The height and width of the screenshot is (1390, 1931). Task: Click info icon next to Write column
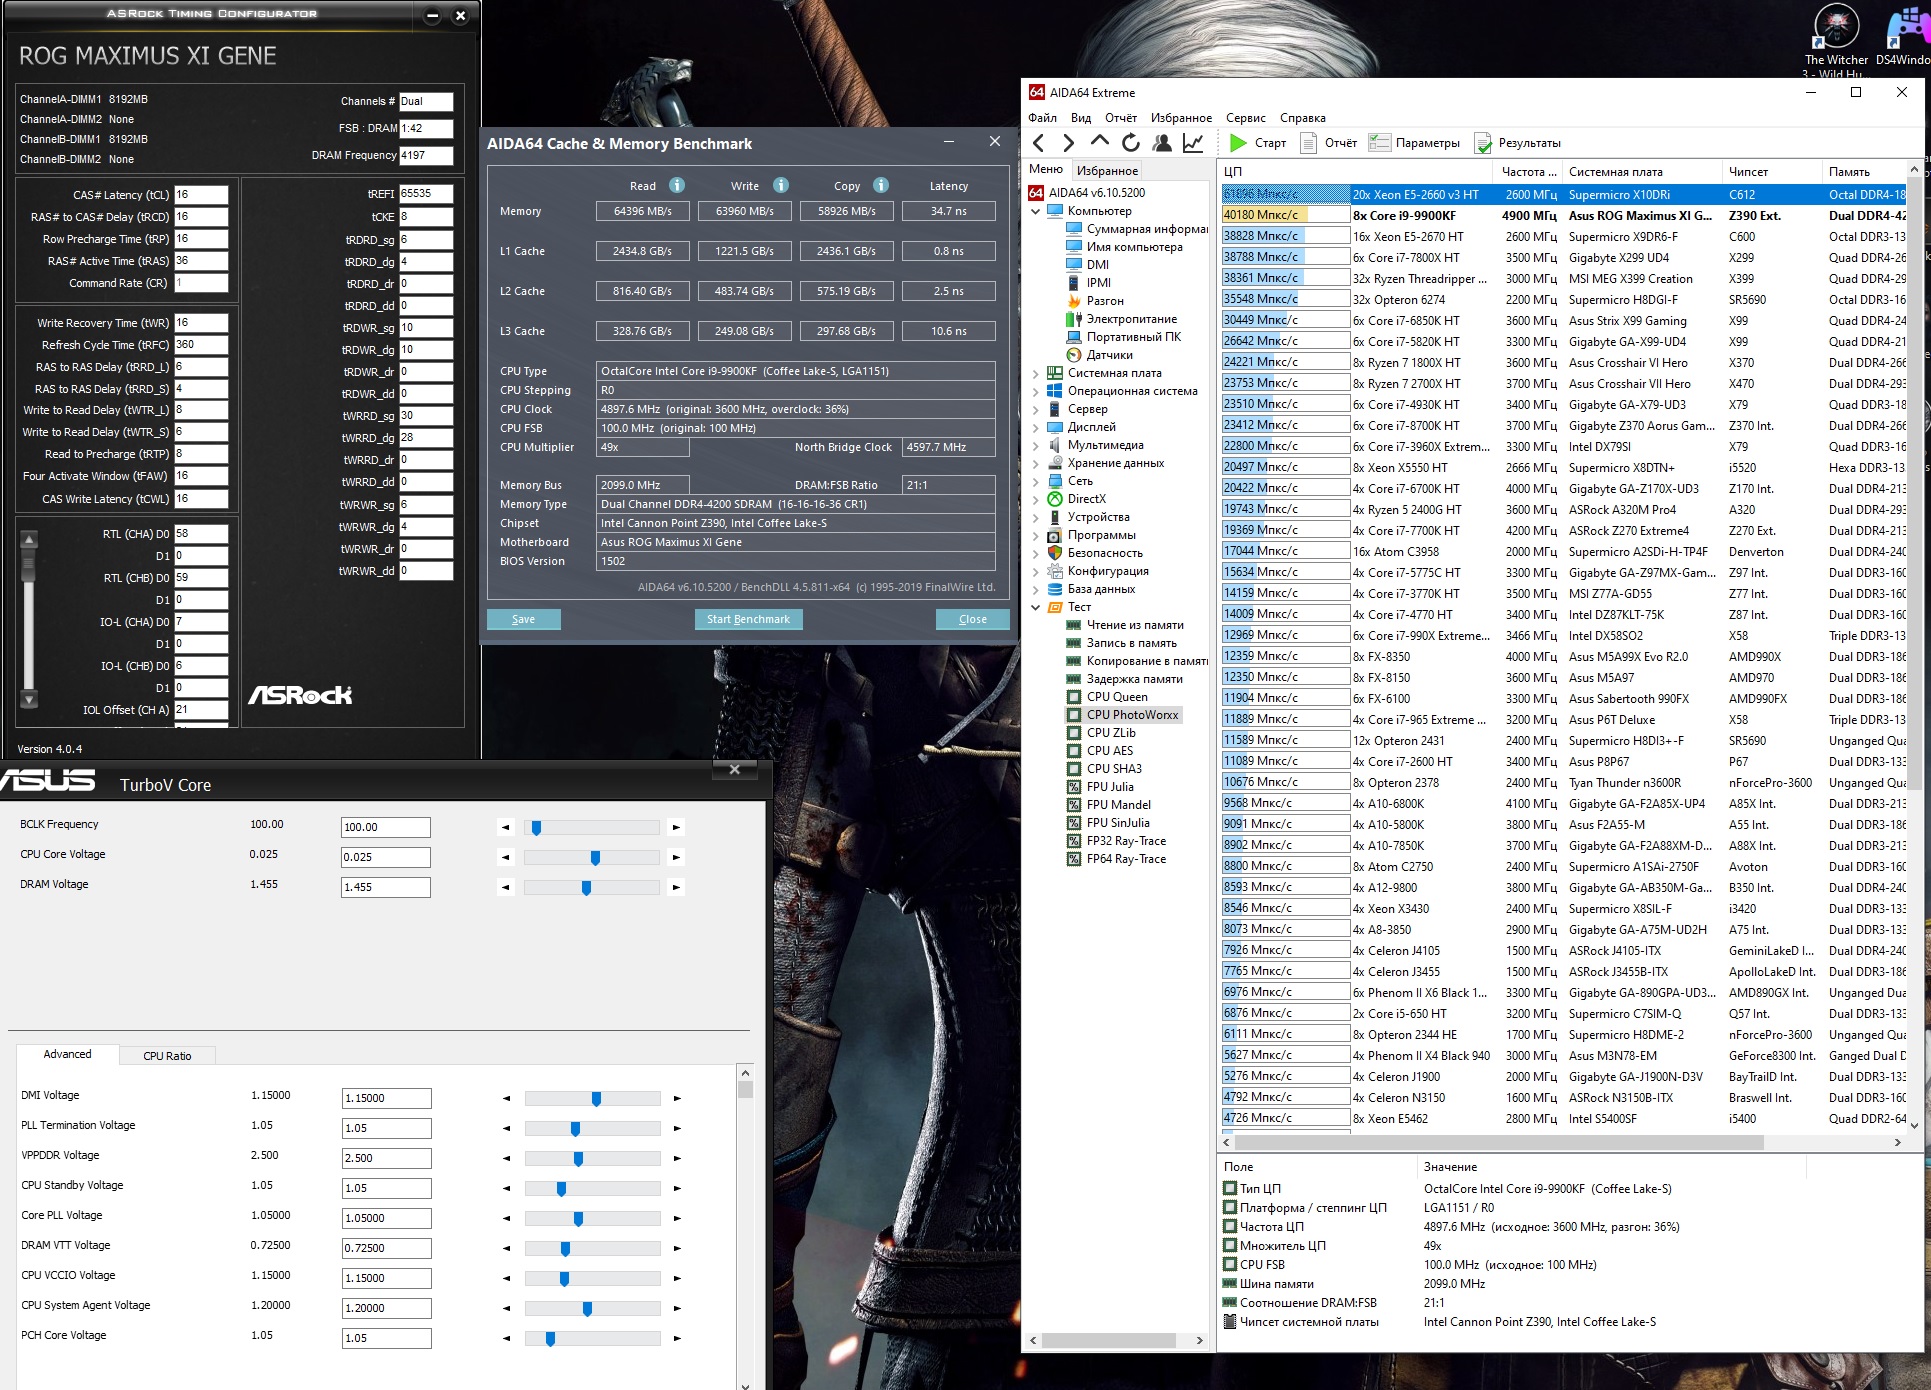(781, 185)
